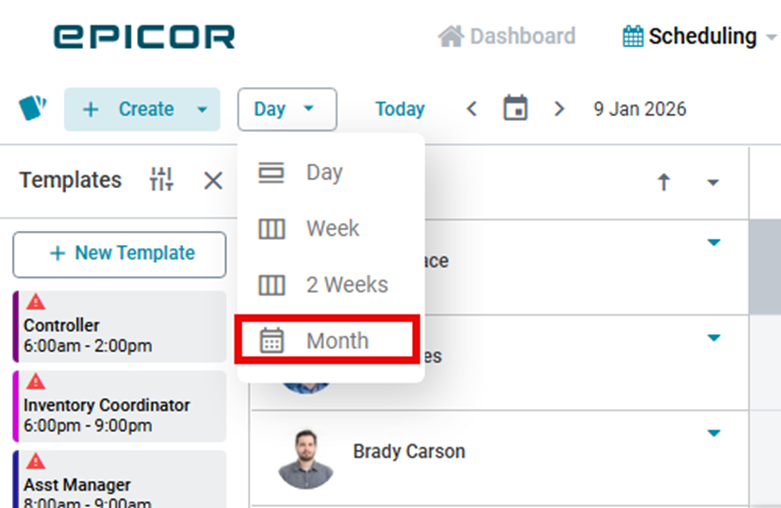
Task: Click the upward sort arrow icon
Action: 663,182
